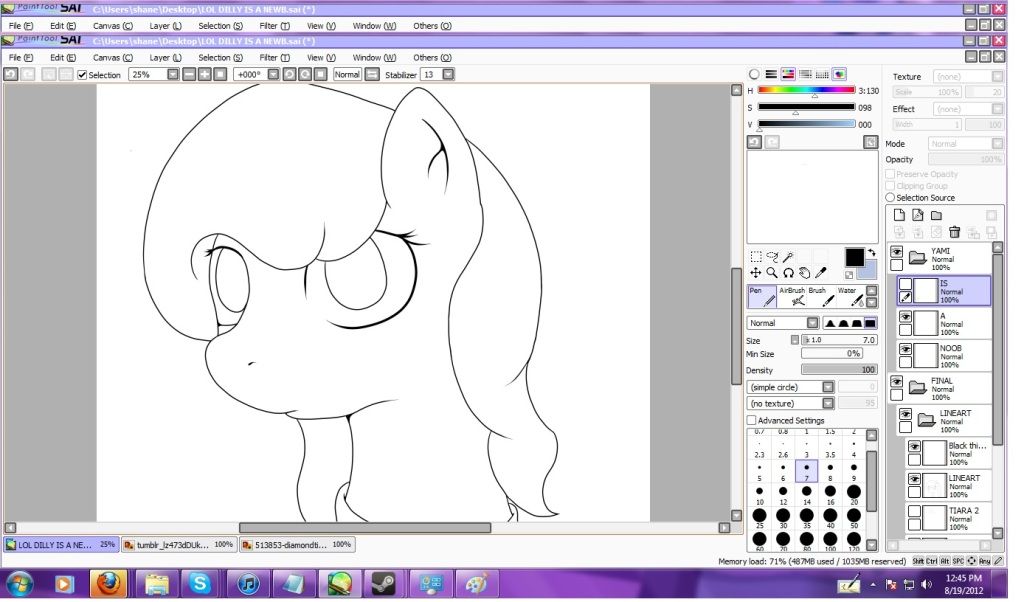Create a new layer folder
1024x602 pixels.
click(936, 215)
